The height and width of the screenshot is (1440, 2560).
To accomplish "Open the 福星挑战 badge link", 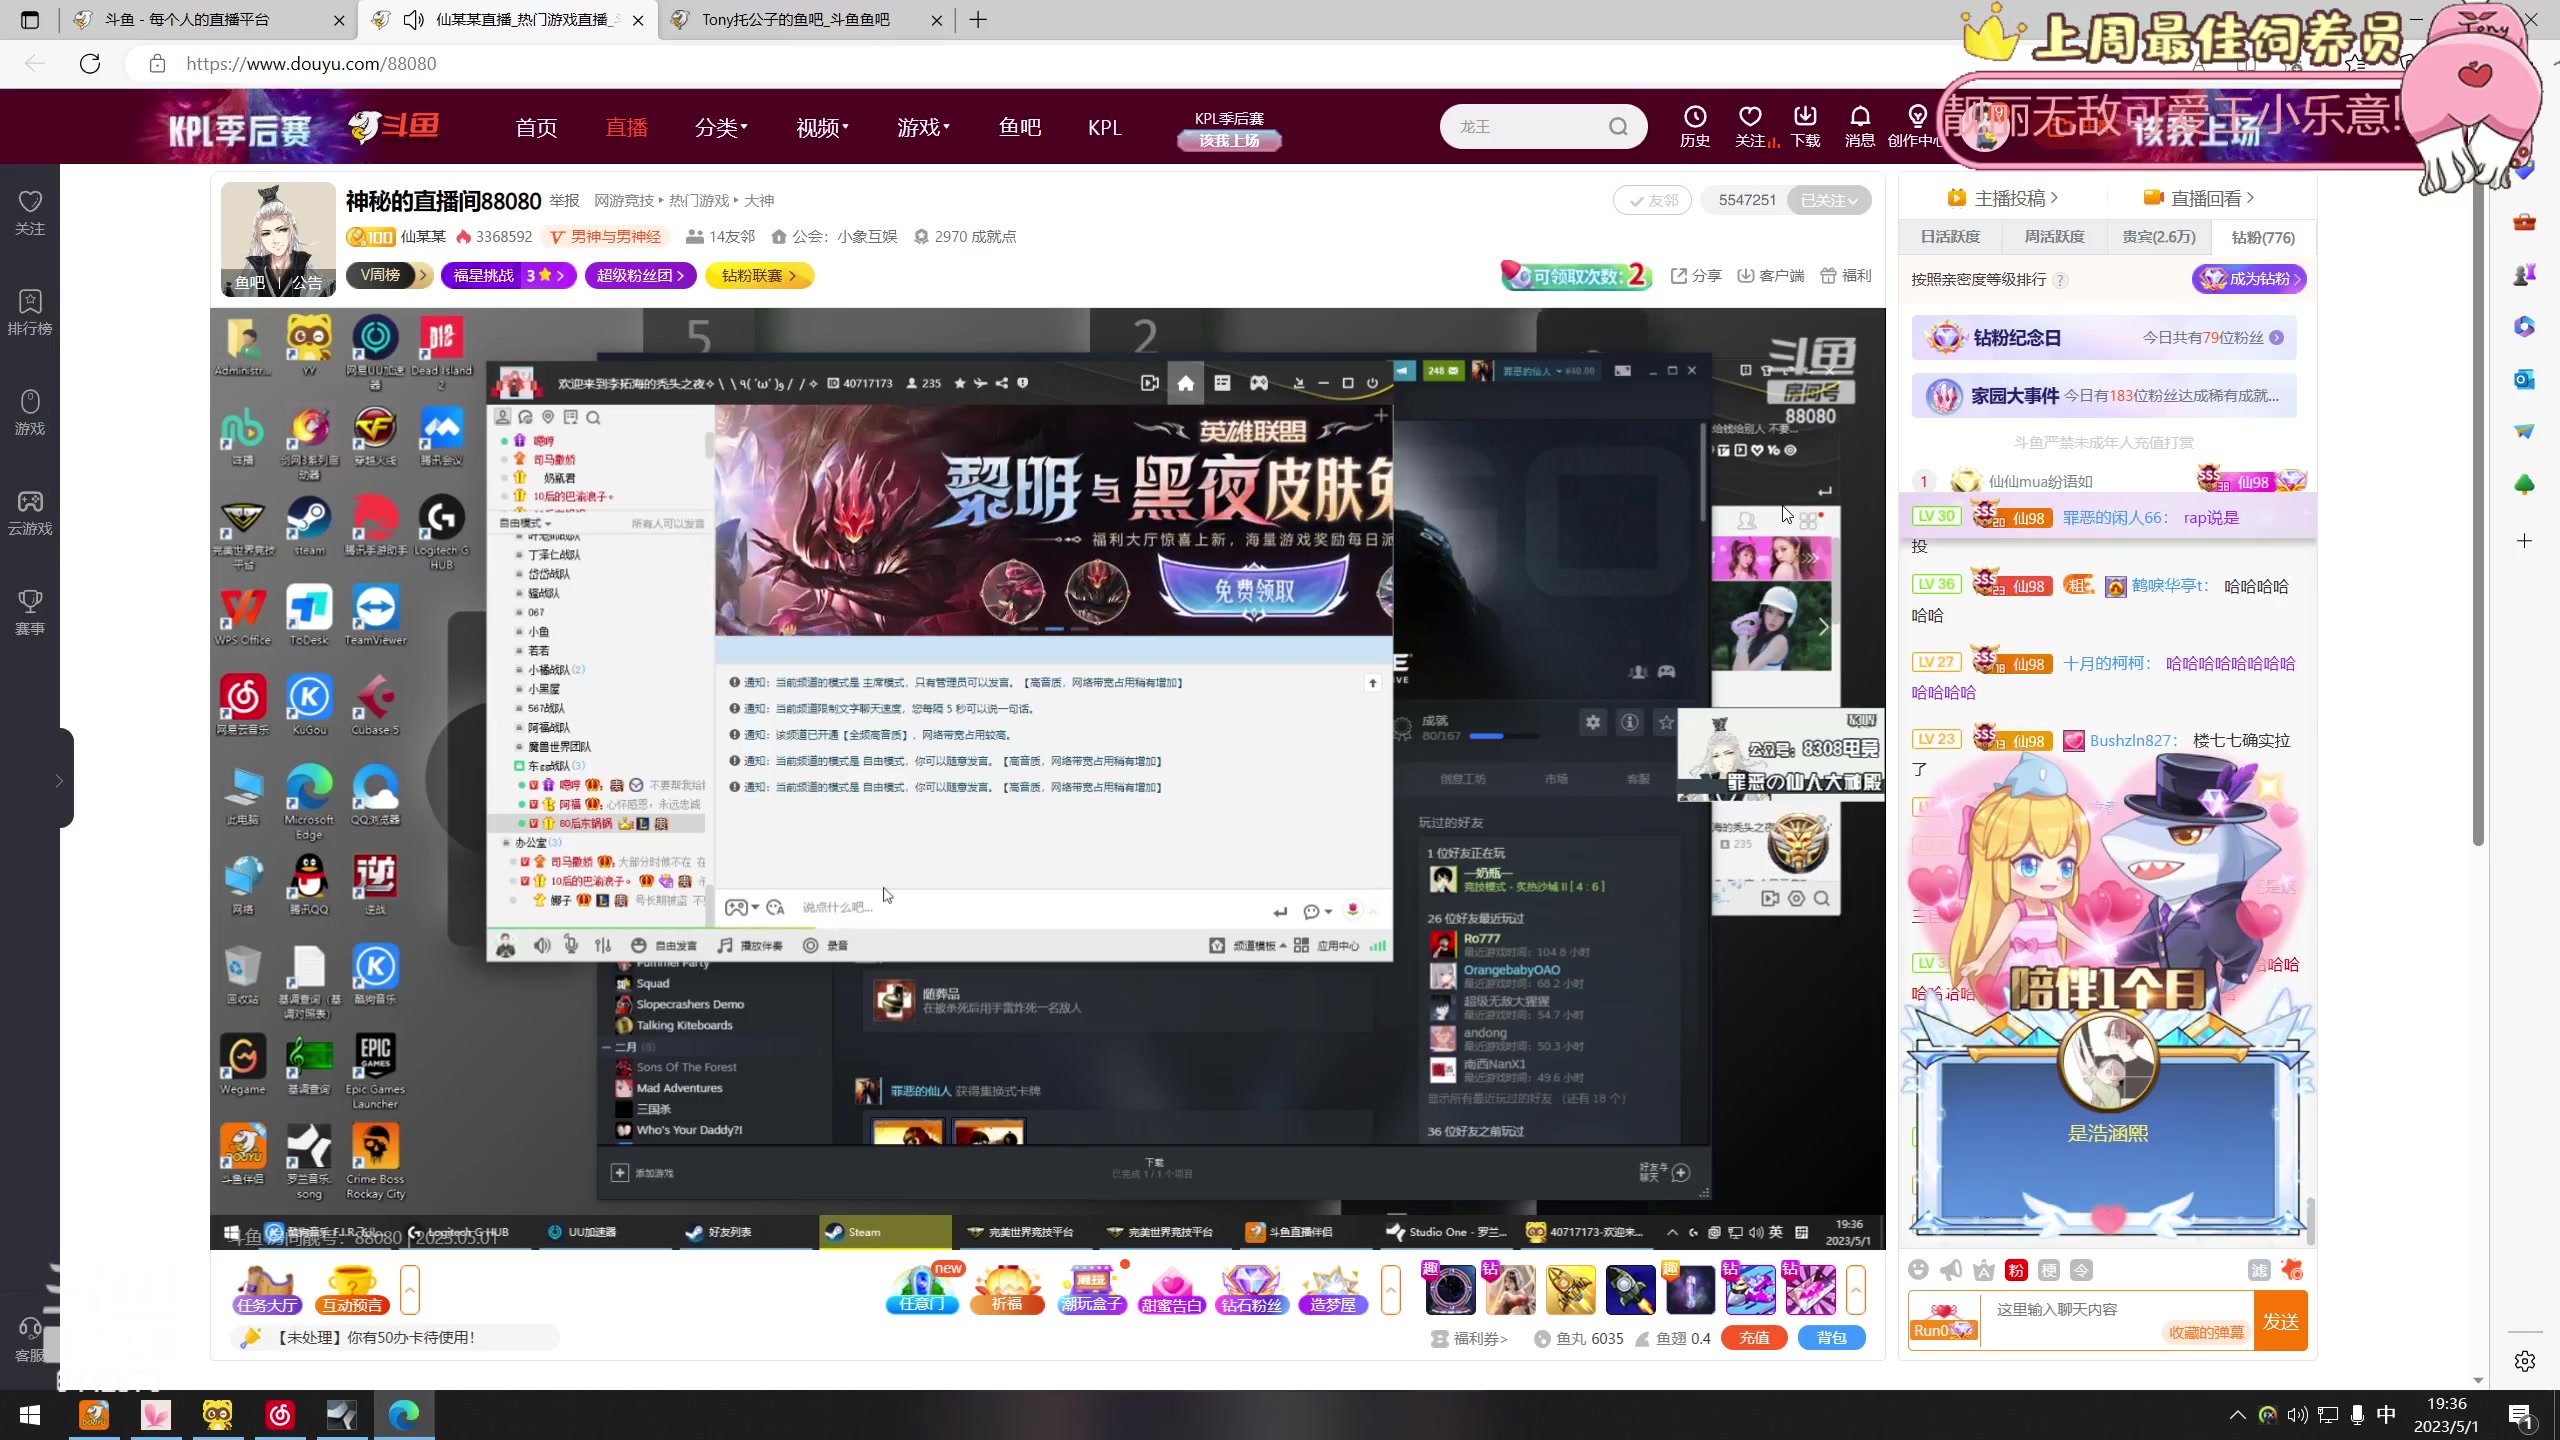I will (x=509, y=275).
